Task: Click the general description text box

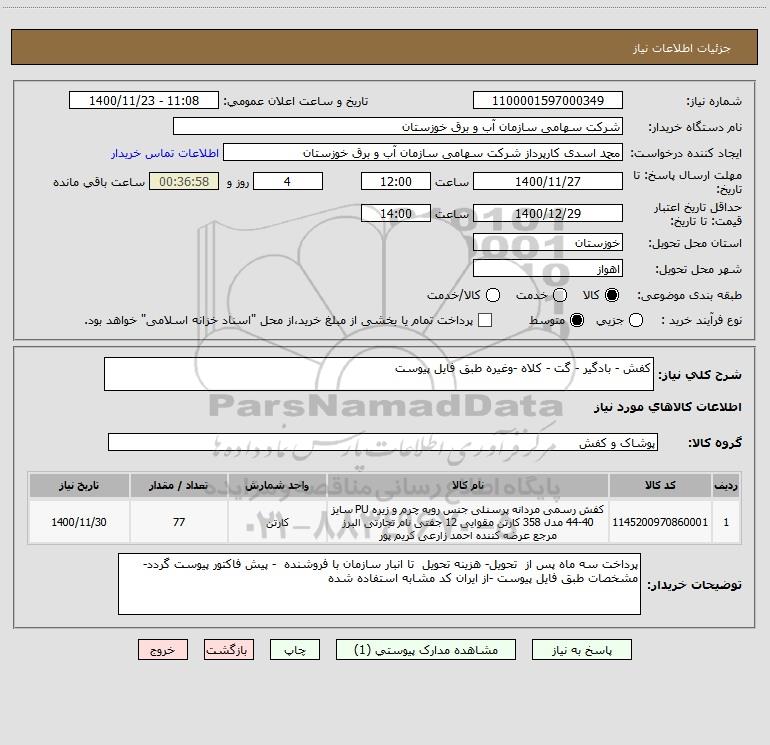Action: 379,374
